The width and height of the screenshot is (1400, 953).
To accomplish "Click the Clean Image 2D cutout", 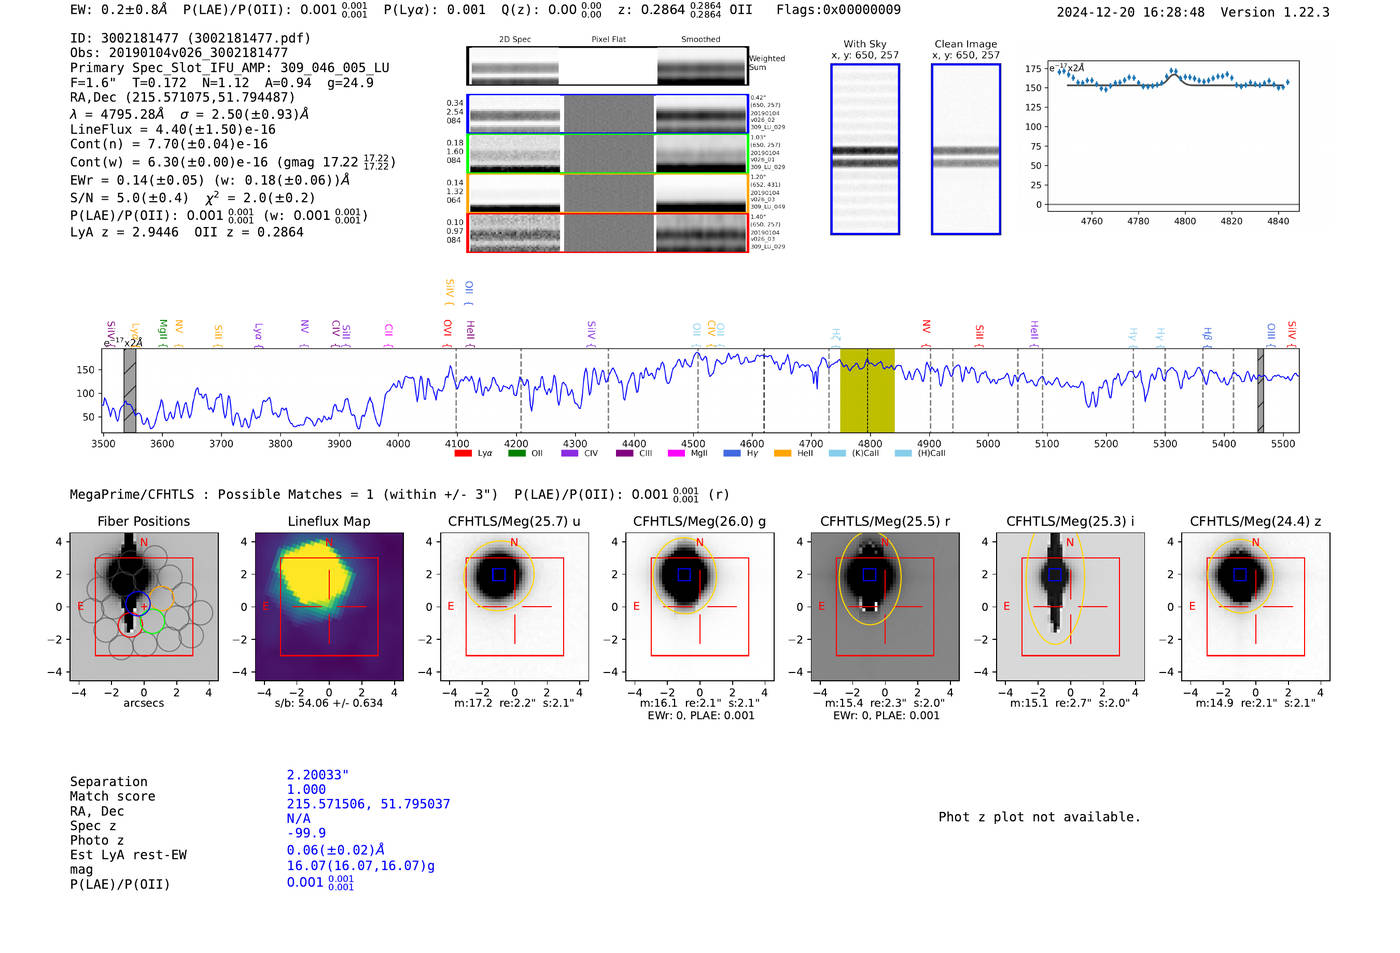I will [x=966, y=149].
